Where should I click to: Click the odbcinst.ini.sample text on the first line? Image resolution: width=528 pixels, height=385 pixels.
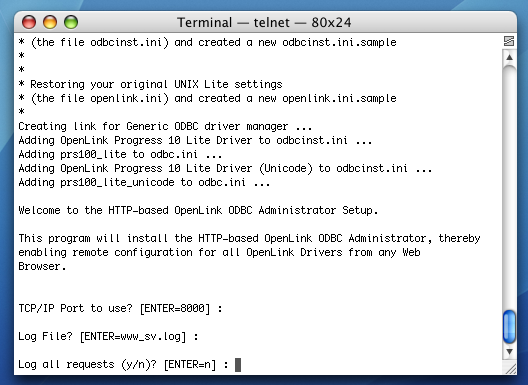pos(339,42)
